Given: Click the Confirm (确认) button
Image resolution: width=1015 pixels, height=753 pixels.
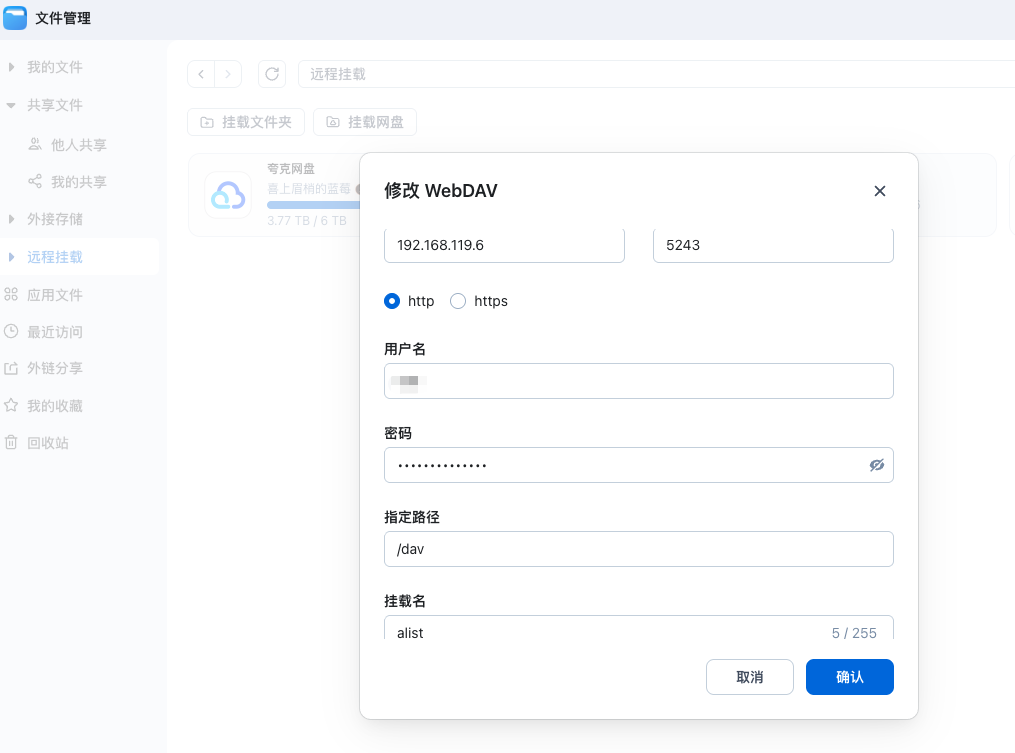Looking at the screenshot, I should pos(849,677).
